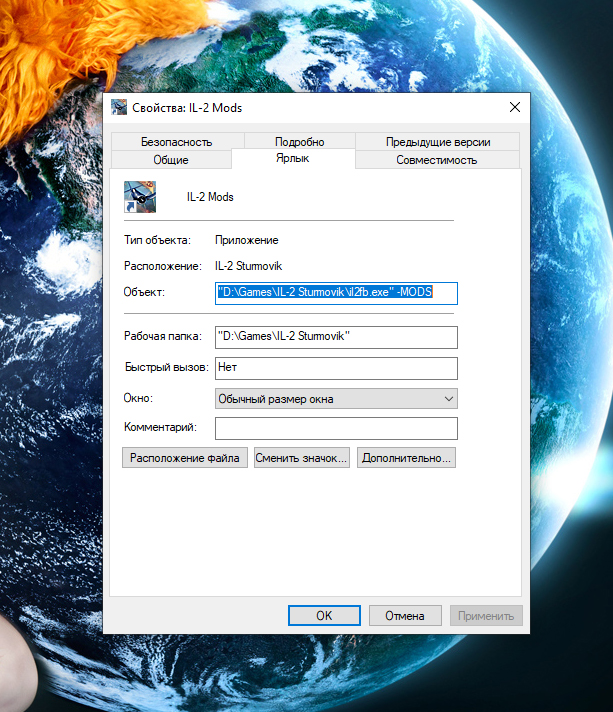The width and height of the screenshot is (613, 712).
Task: Click the Окно label
Action: tap(138, 398)
